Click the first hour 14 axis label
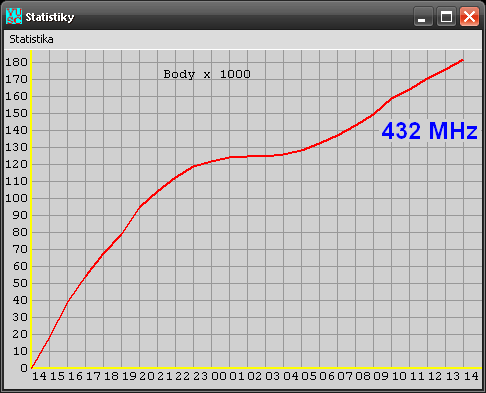This screenshot has width=486, height=393. [39, 376]
